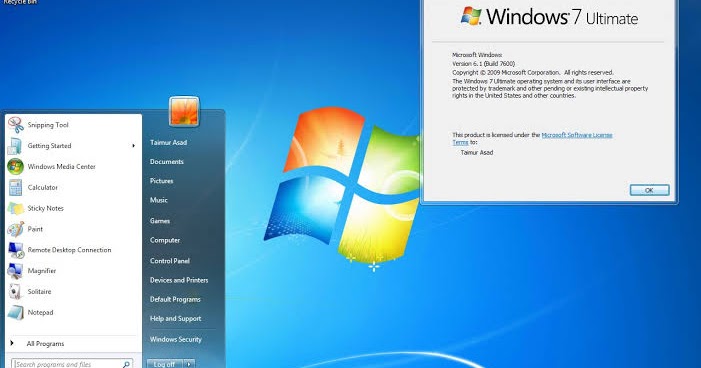701x368 pixels.
Task: Expand the Getting Started submenu arrow
Action: coord(133,146)
